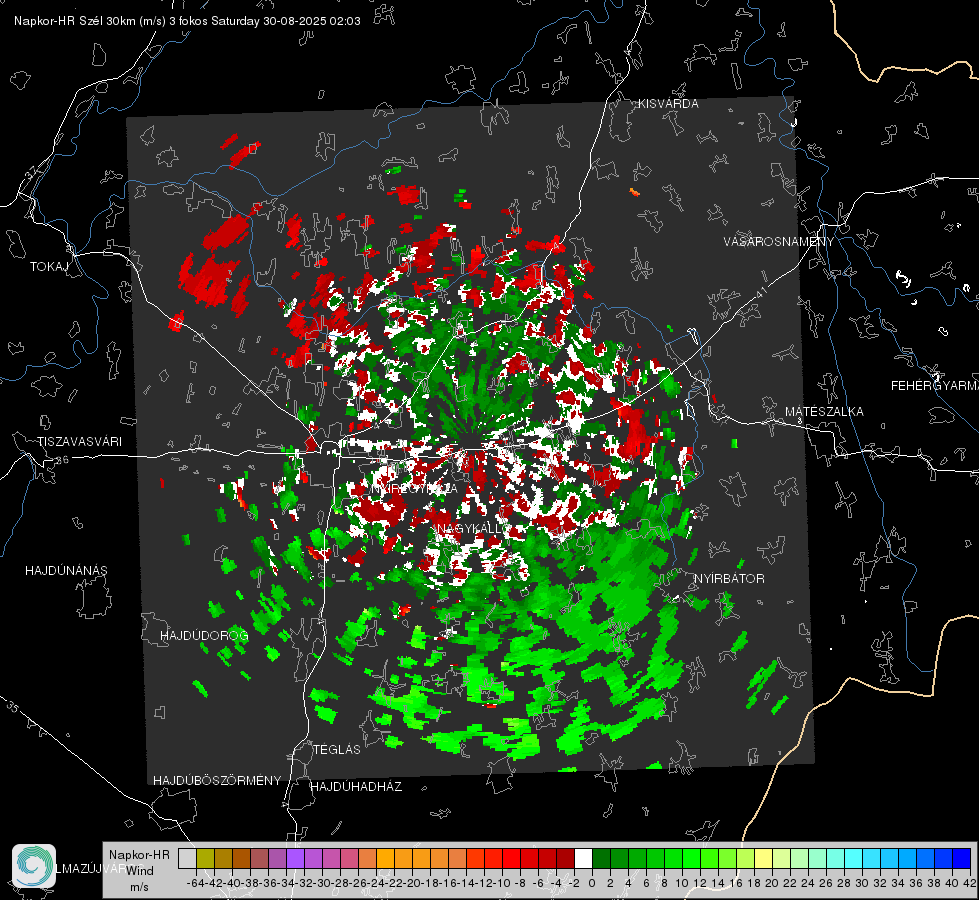Image resolution: width=979 pixels, height=900 pixels.
Task: Click road number 37 near Tokaj
Action: click(31, 171)
